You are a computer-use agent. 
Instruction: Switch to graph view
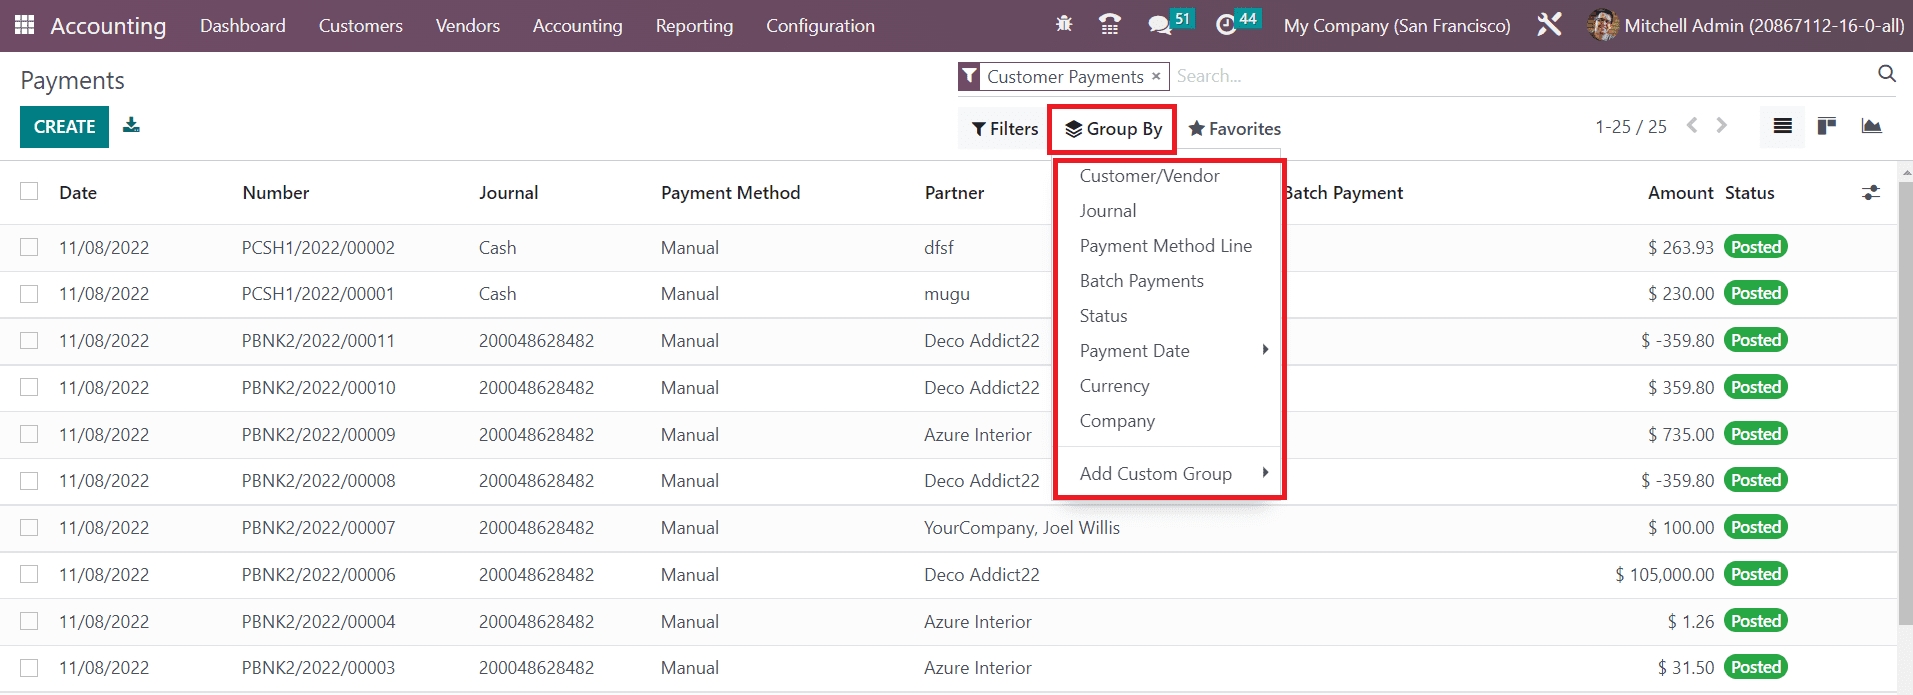1871,126
